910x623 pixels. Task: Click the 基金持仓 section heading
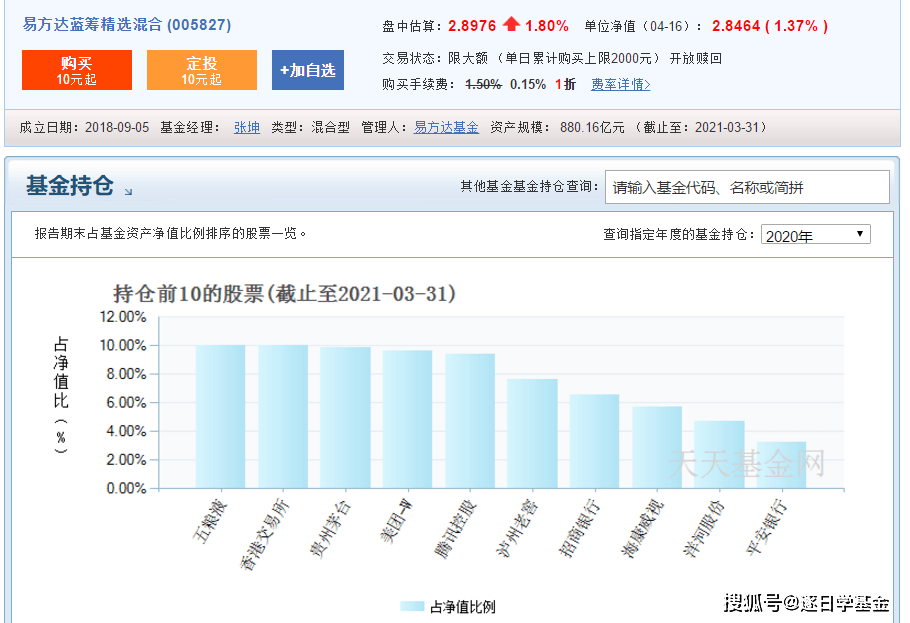[x=70, y=186]
